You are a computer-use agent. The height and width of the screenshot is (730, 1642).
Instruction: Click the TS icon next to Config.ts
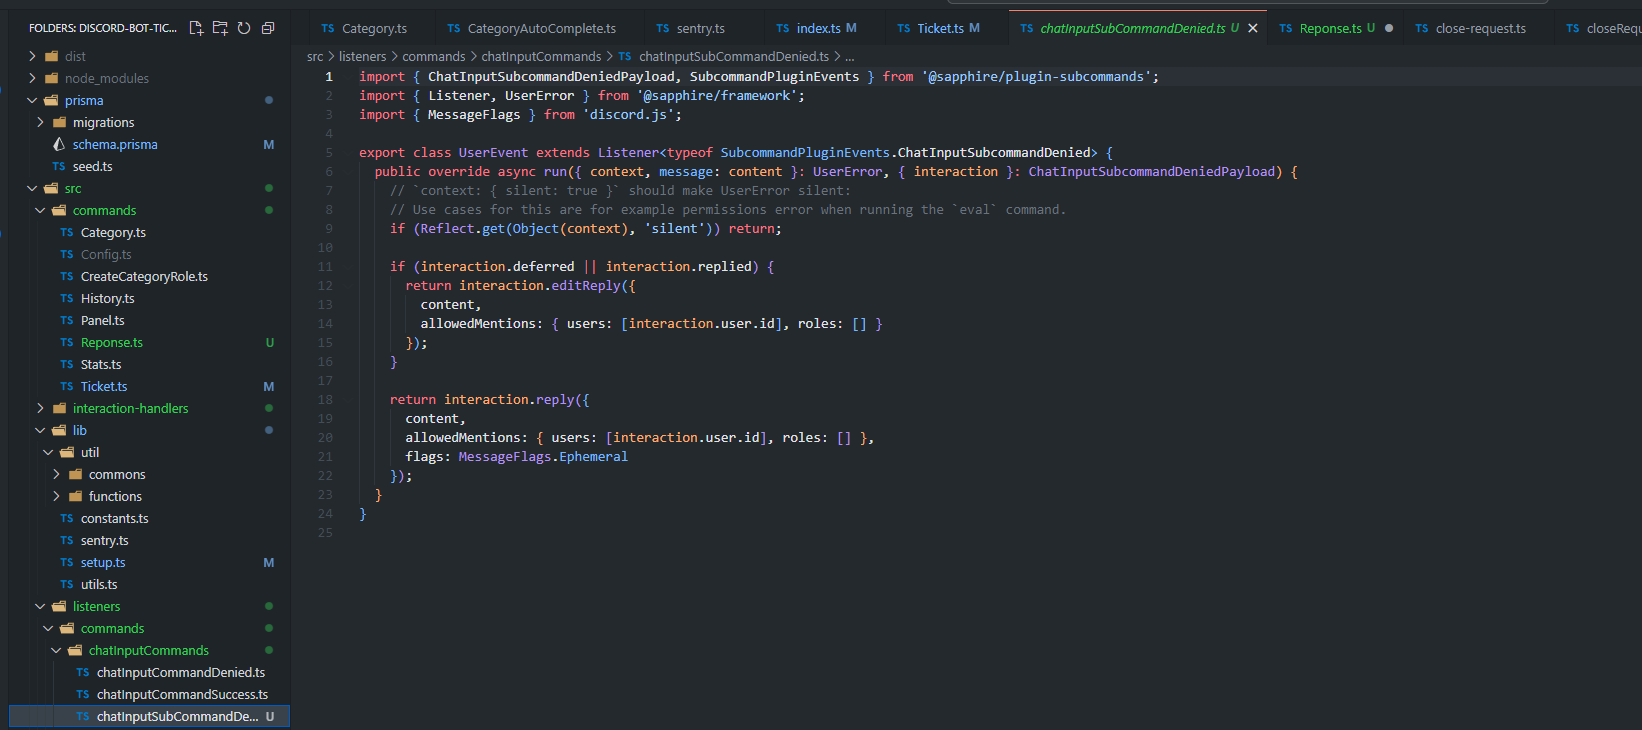67,254
